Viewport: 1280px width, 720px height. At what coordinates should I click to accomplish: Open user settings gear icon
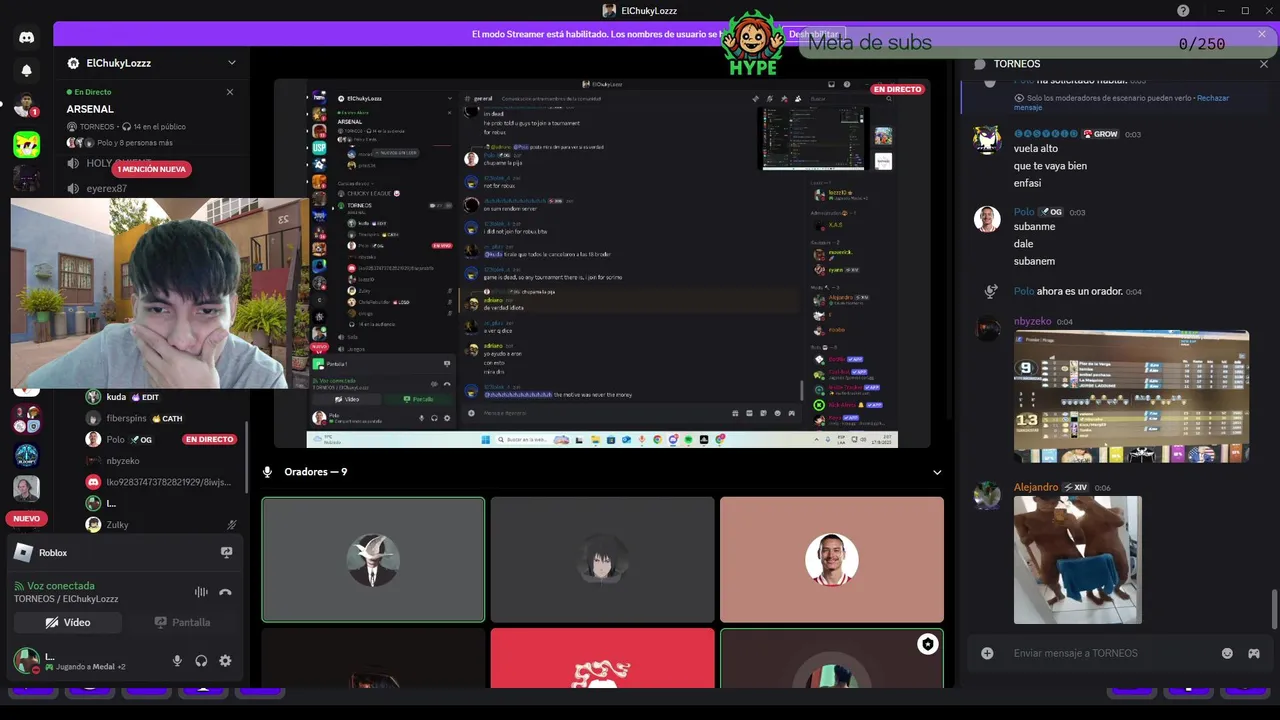click(x=225, y=661)
